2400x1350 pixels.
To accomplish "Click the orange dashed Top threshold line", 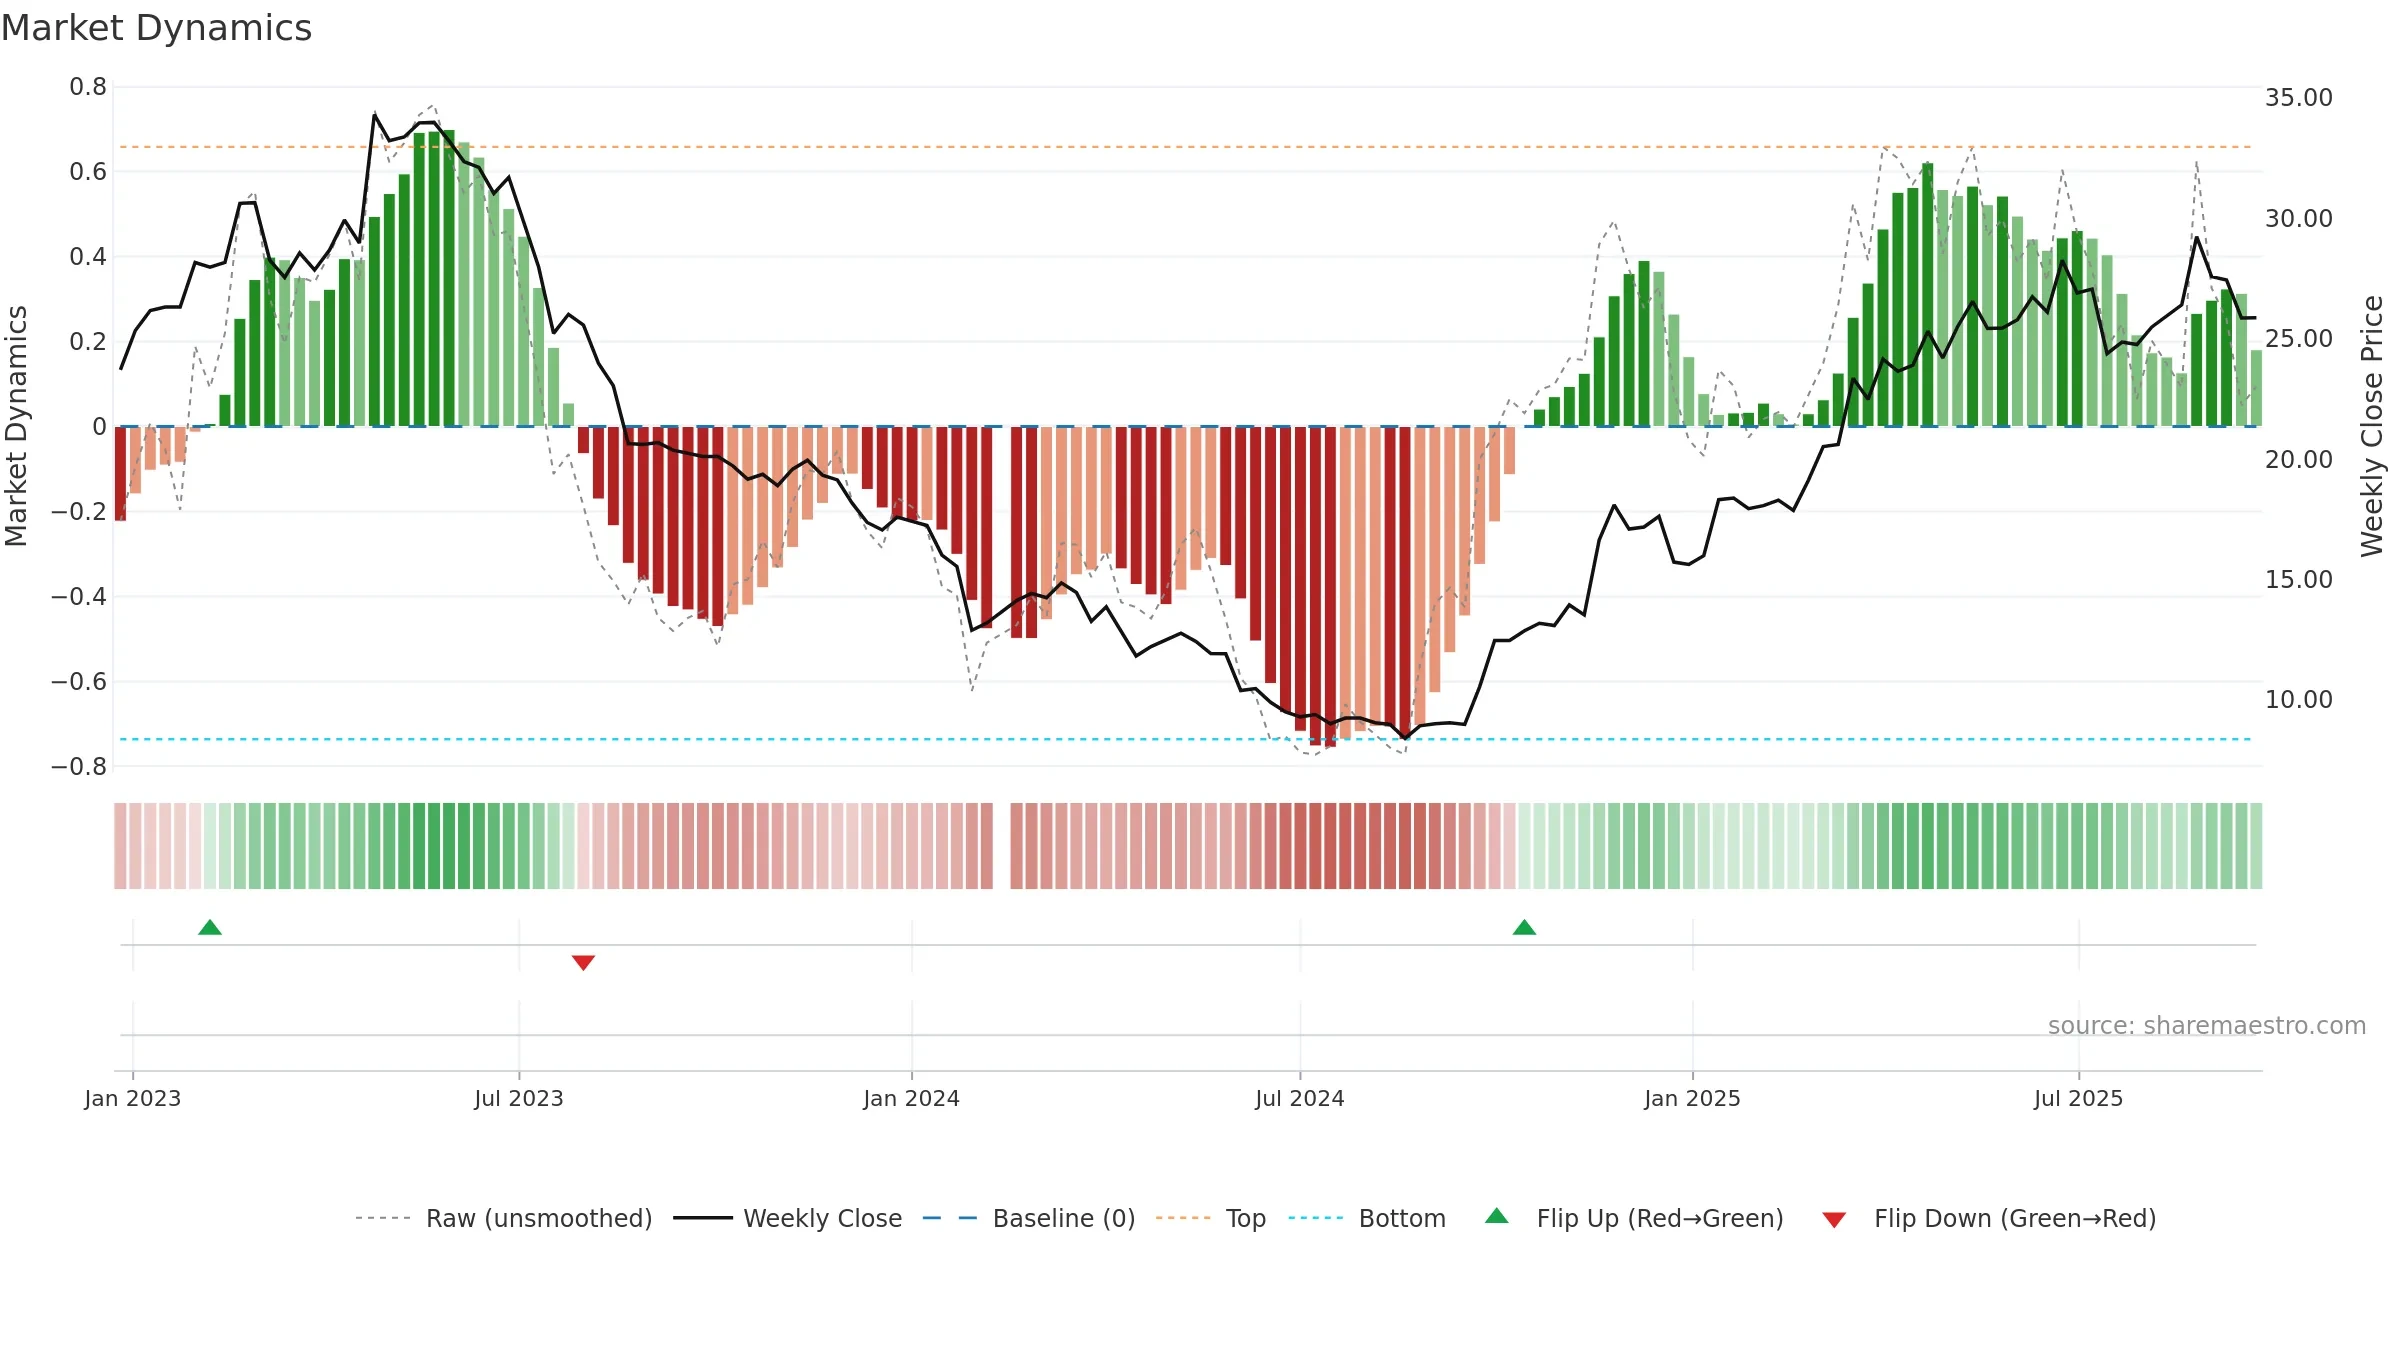I will point(1185,147).
